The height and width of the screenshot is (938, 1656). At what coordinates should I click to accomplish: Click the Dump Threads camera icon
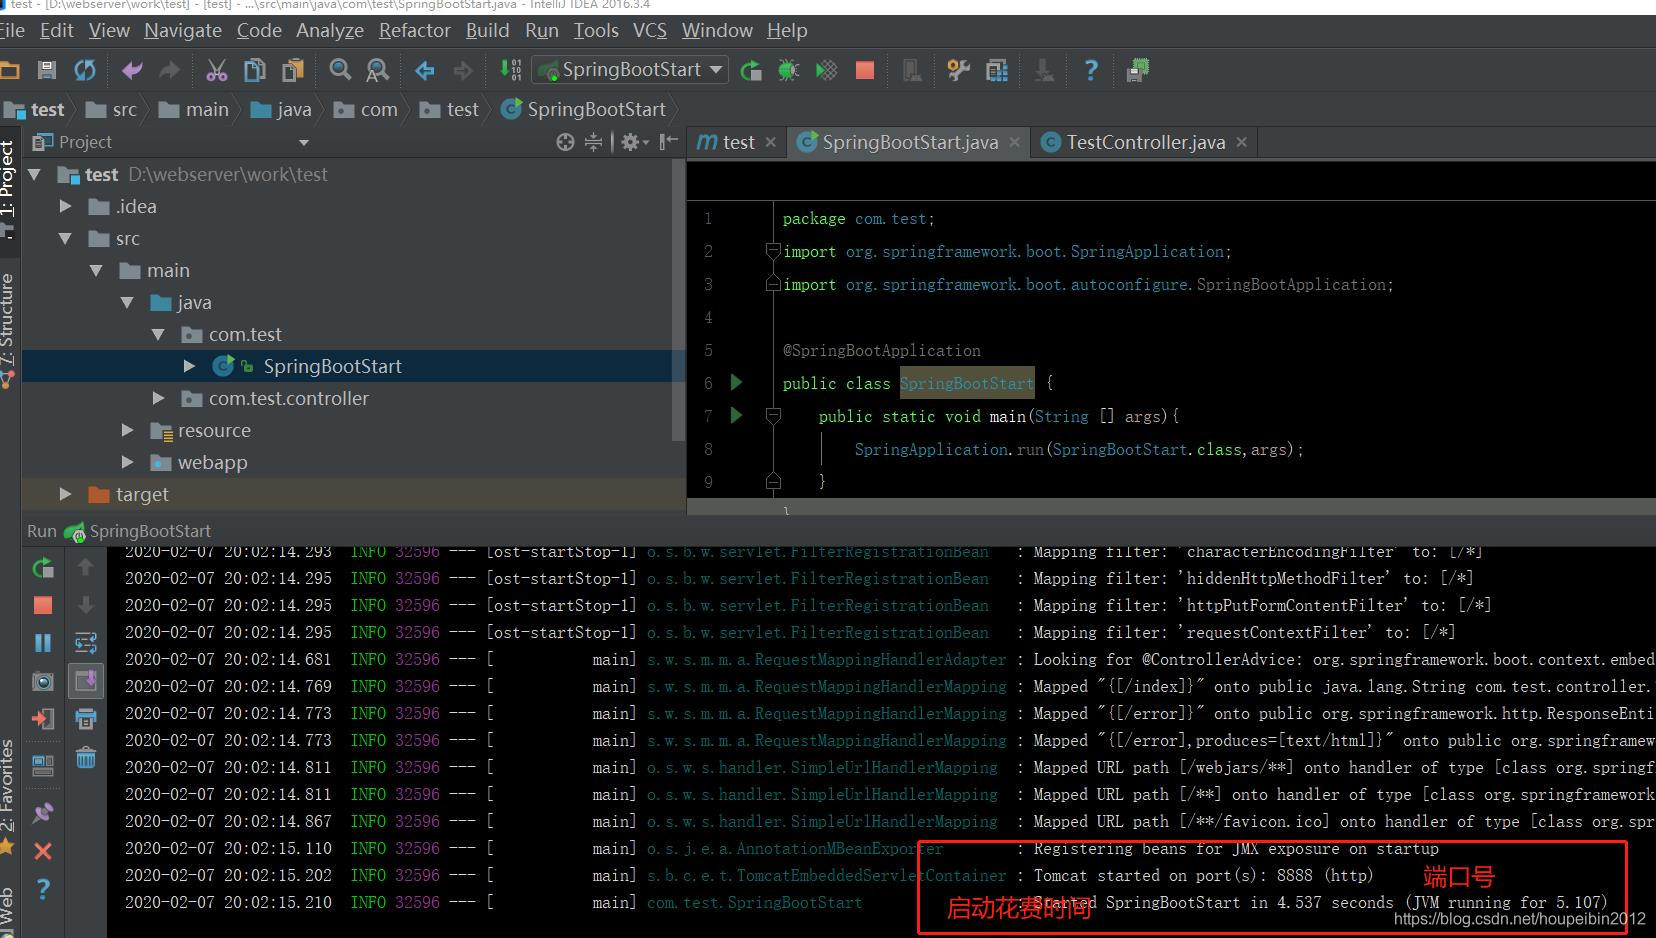point(43,681)
